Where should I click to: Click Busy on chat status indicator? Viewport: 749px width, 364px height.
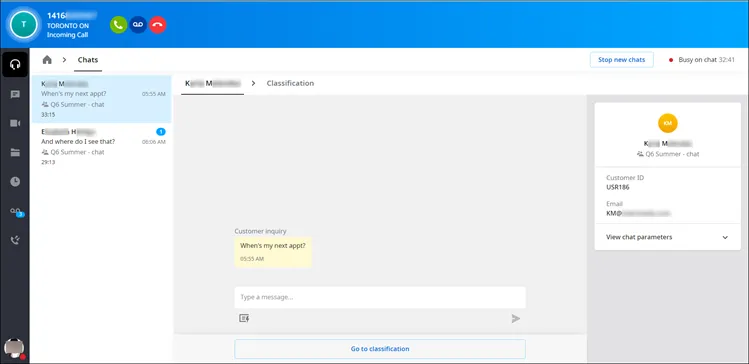coord(702,60)
